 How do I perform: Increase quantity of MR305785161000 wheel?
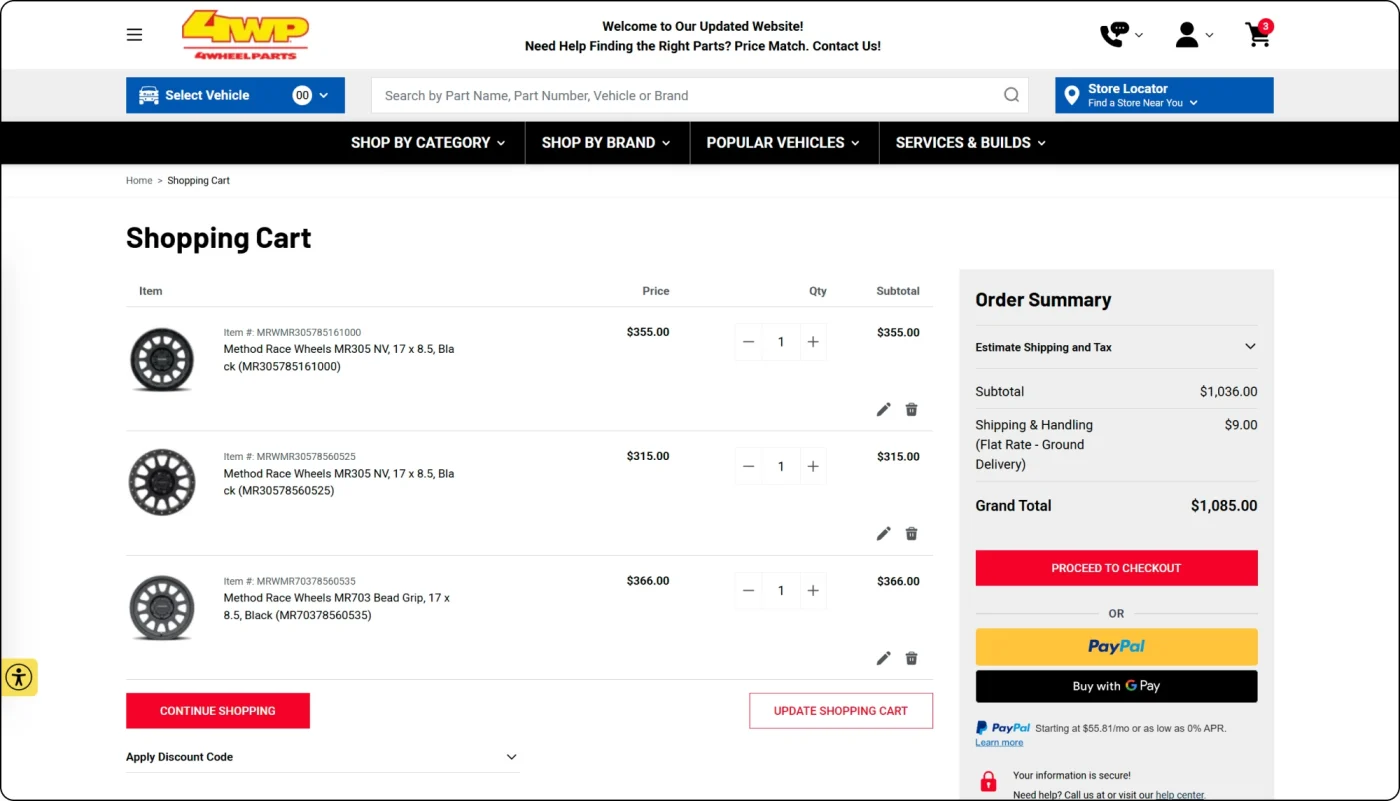(x=813, y=342)
